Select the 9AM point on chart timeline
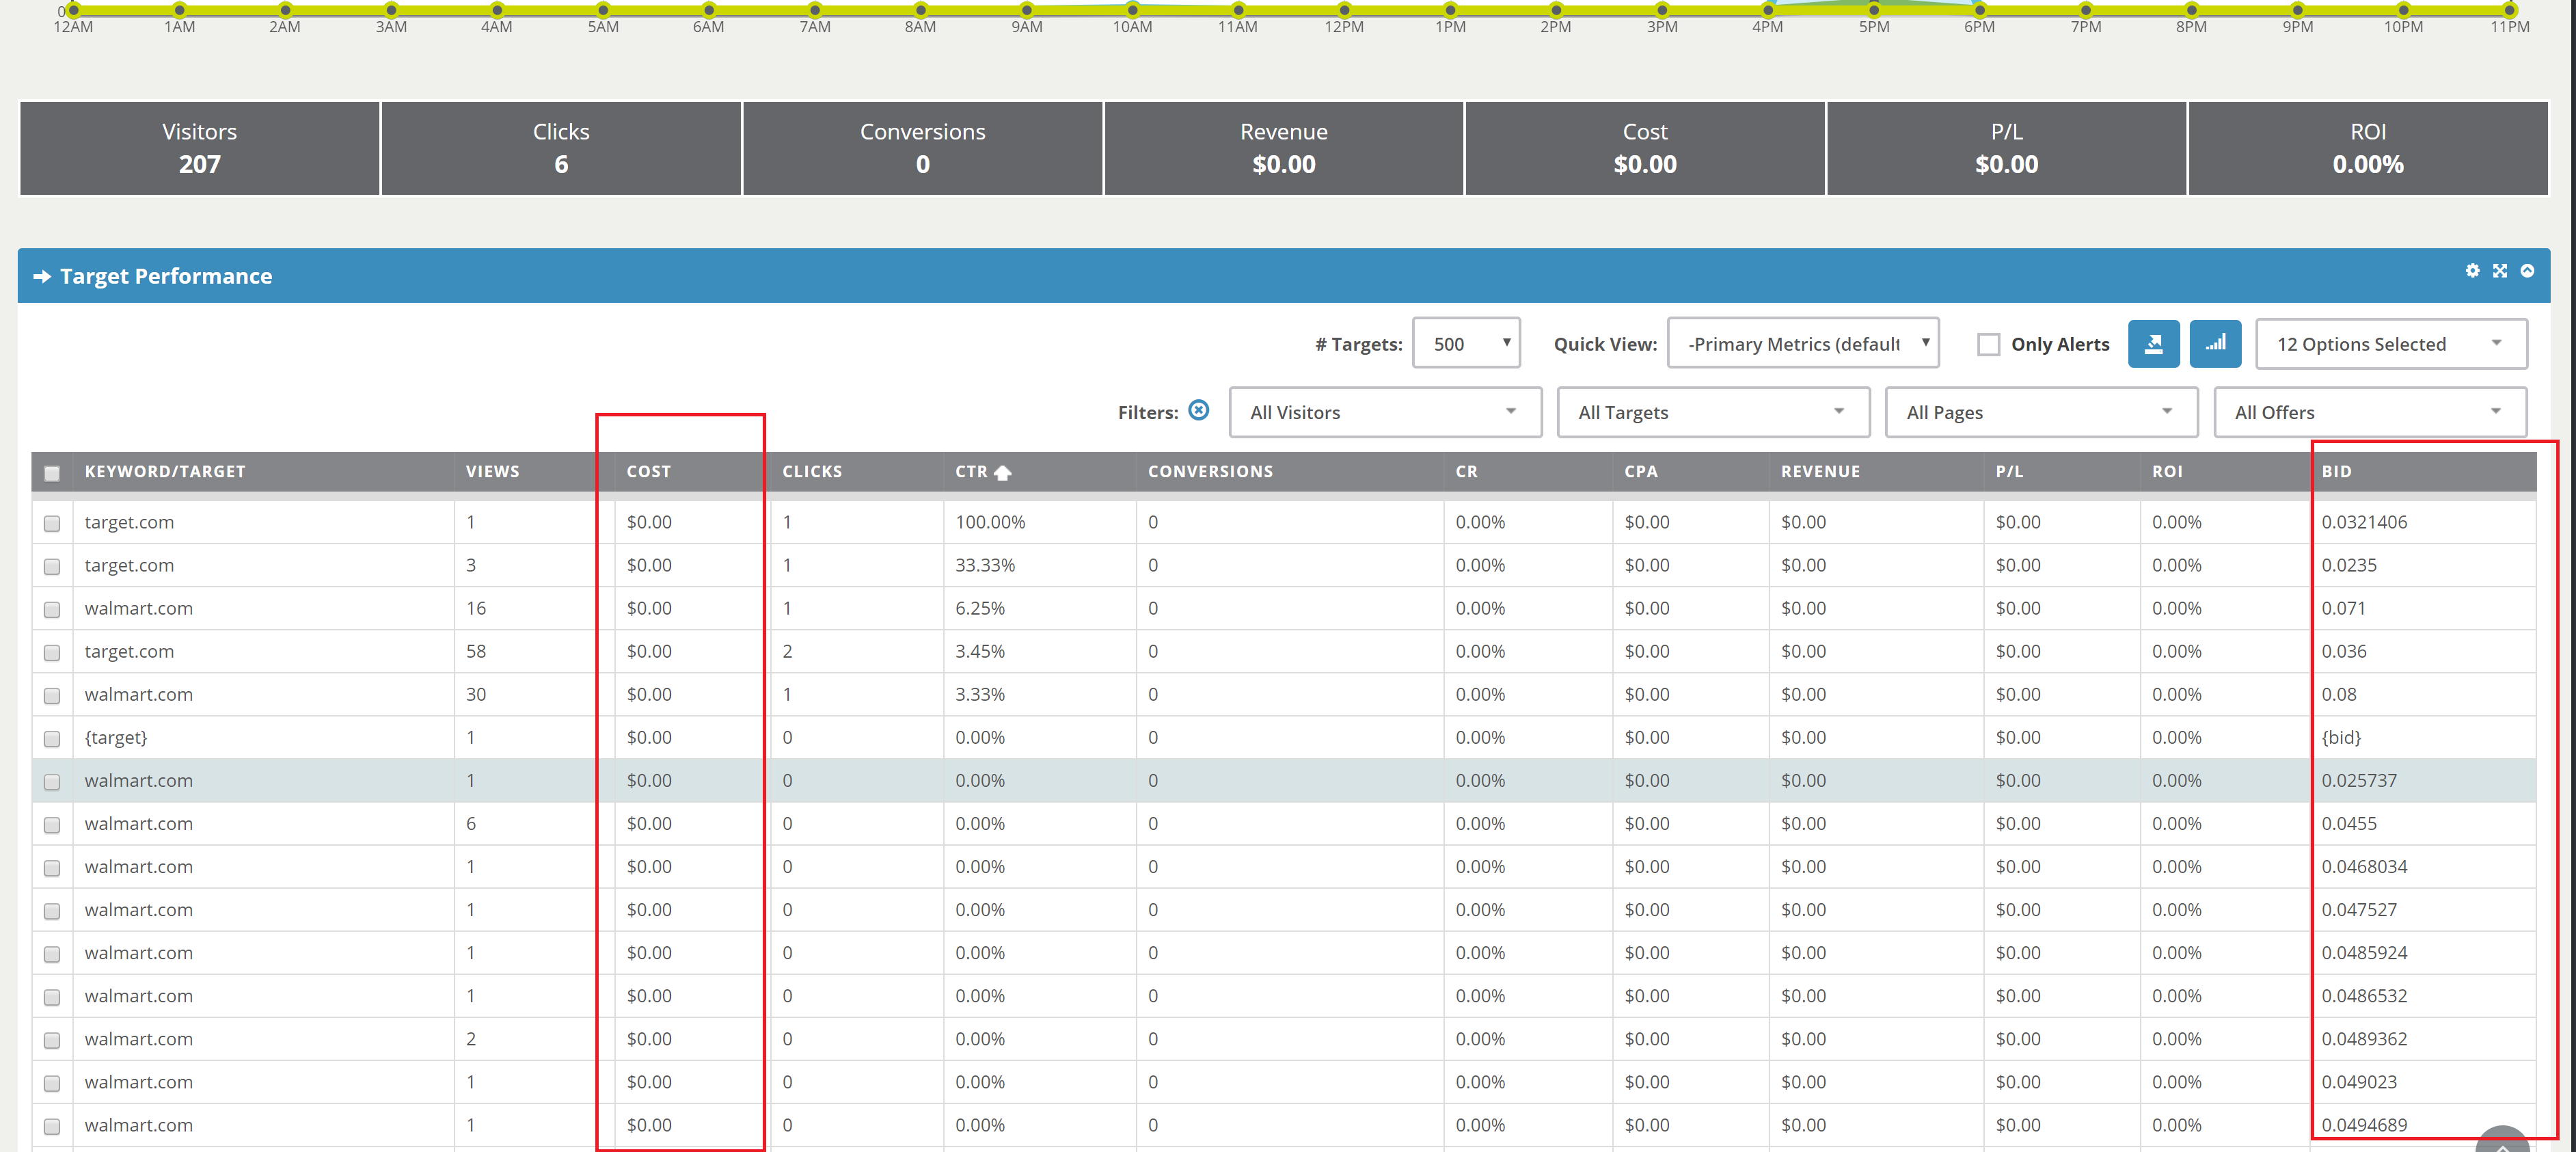This screenshot has width=2576, height=1152. pyautogui.click(x=1027, y=10)
